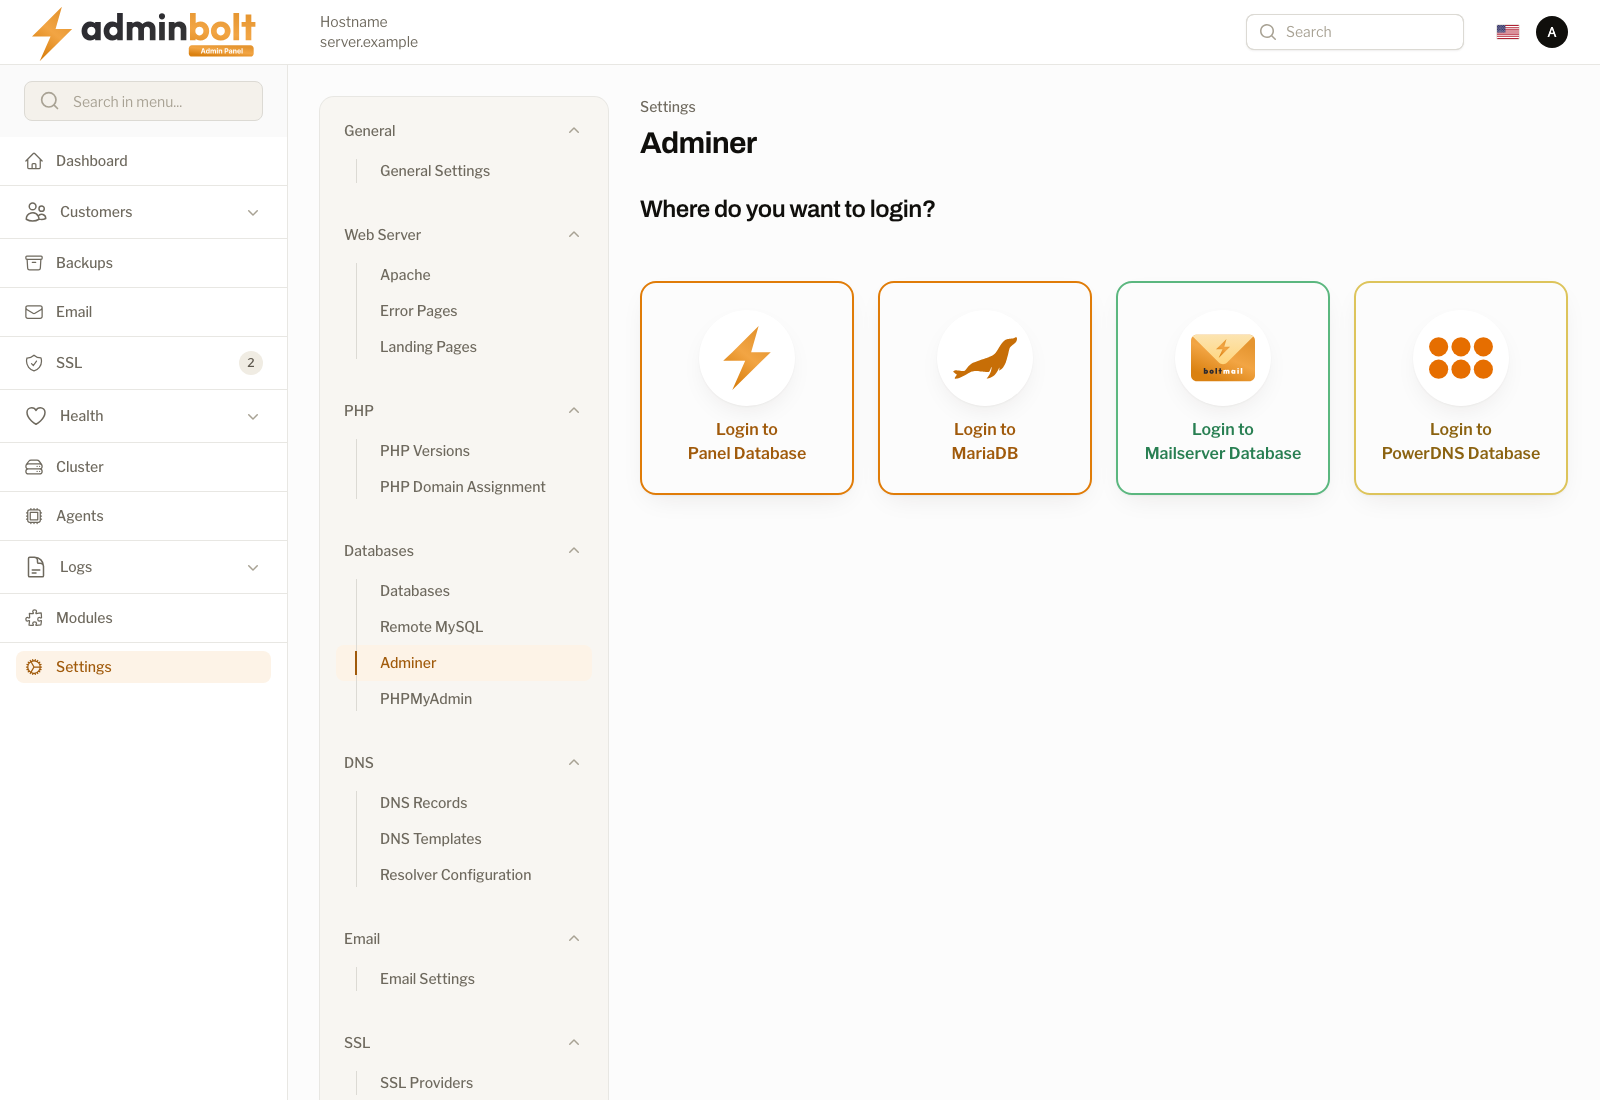Go to the Cluster page

(144, 467)
